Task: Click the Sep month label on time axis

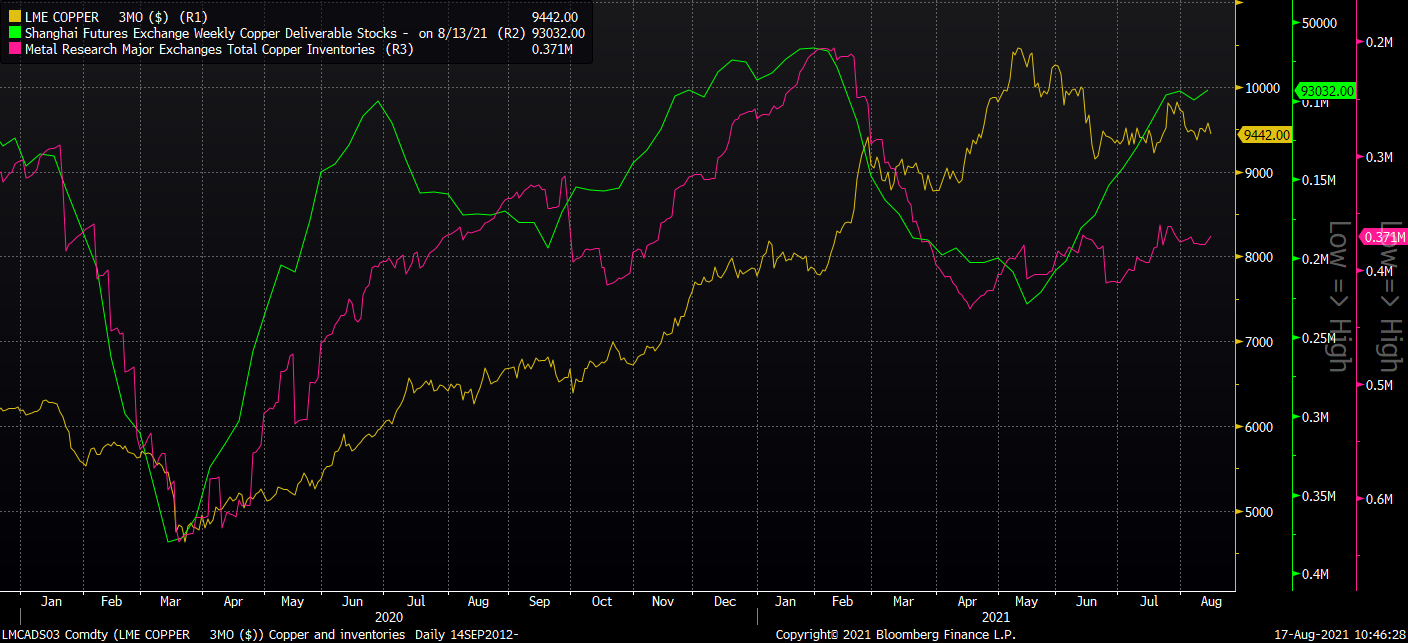Action: 540,602
